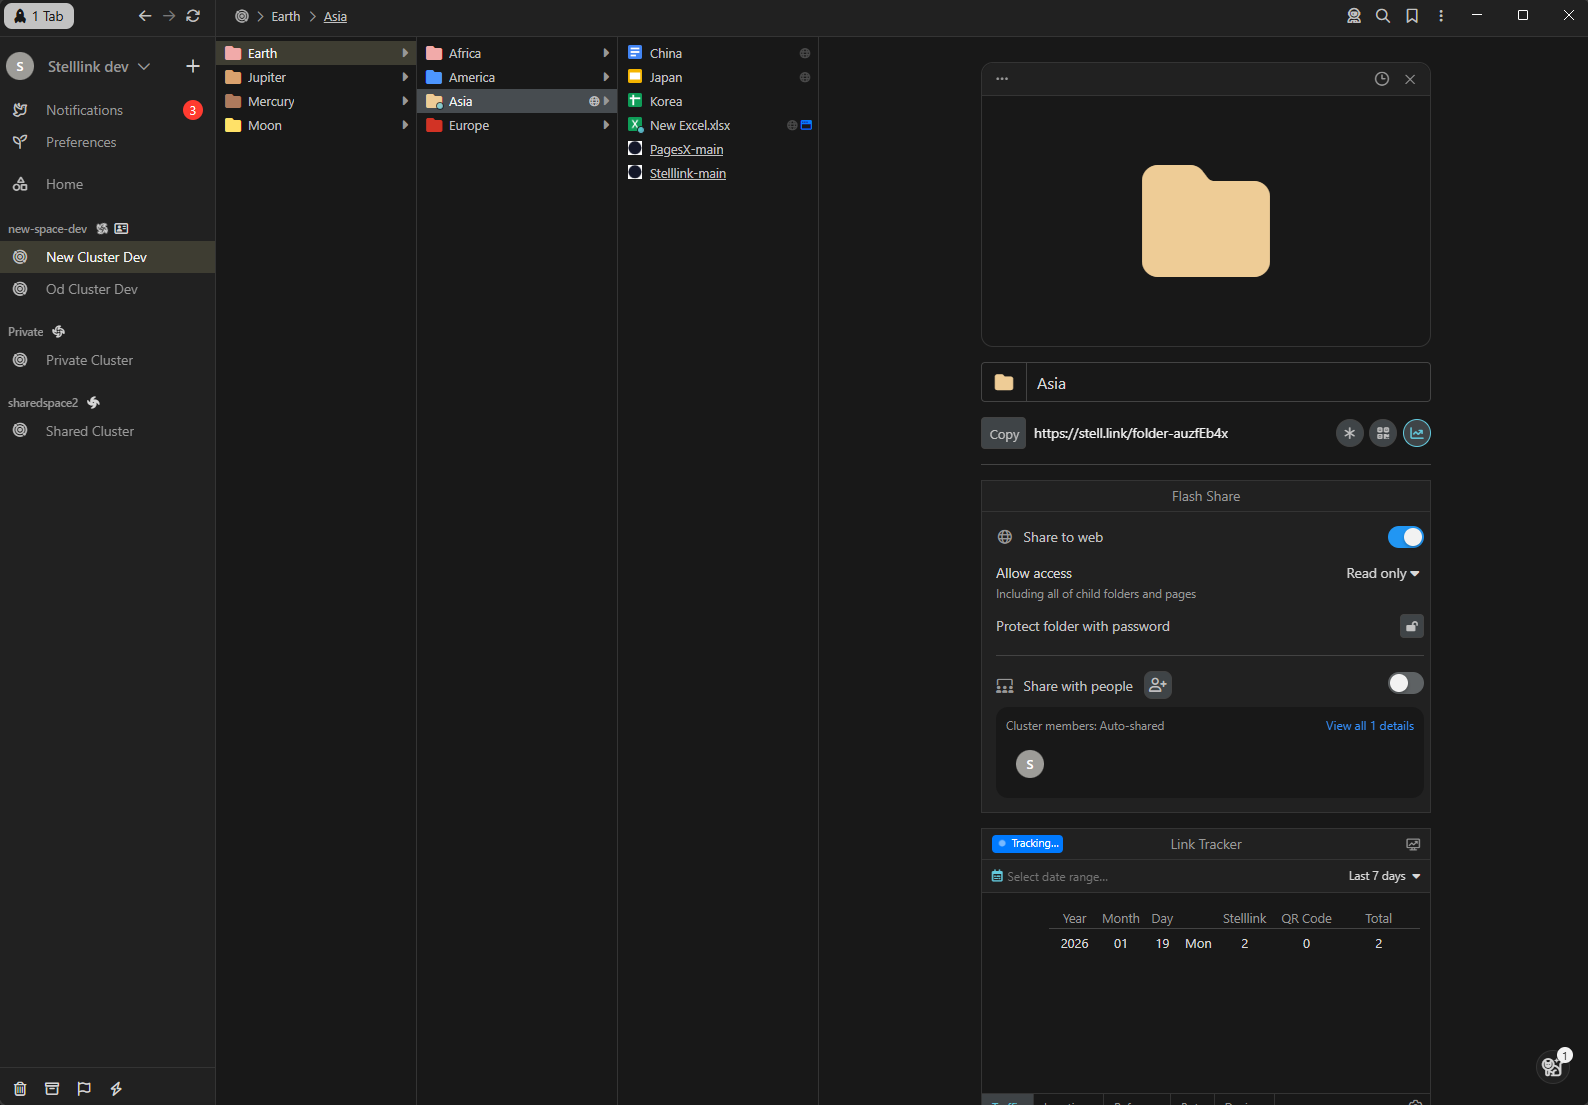Screen dimensions: 1588x1105
Task: Click the Asia folder name field
Action: [1227, 383]
